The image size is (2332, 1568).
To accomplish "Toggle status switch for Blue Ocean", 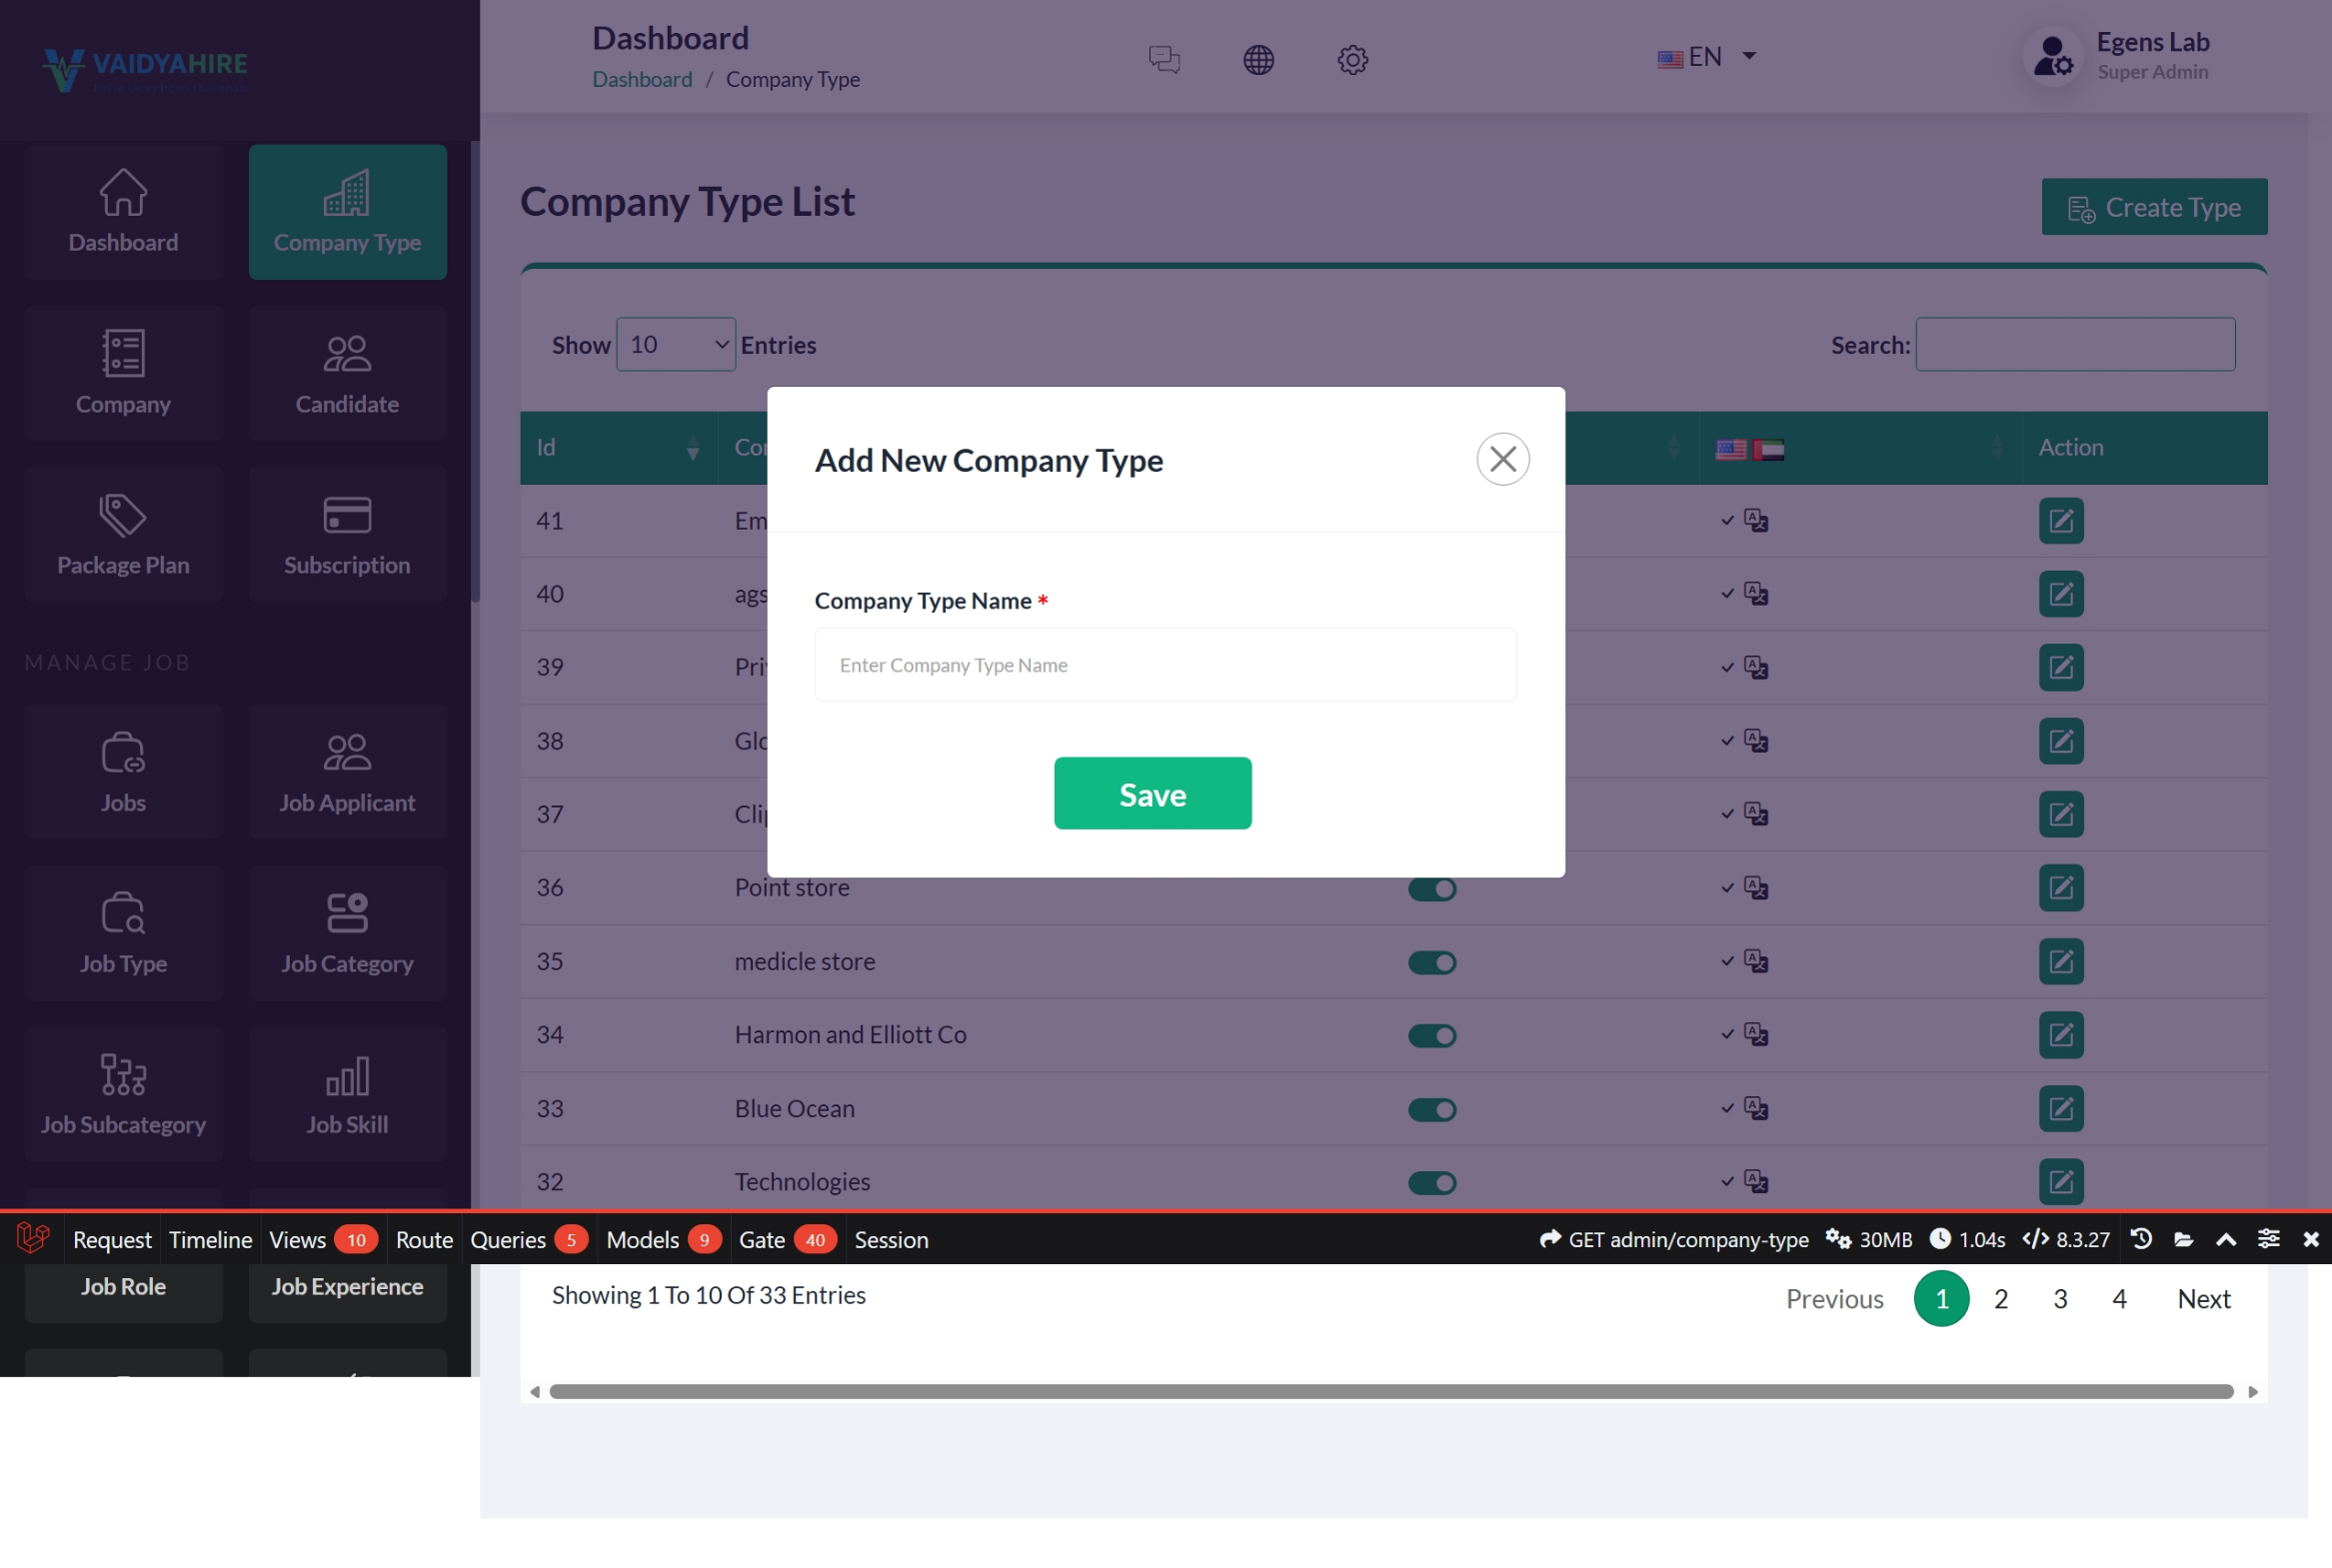I will pyautogui.click(x=1432, y=1109).
